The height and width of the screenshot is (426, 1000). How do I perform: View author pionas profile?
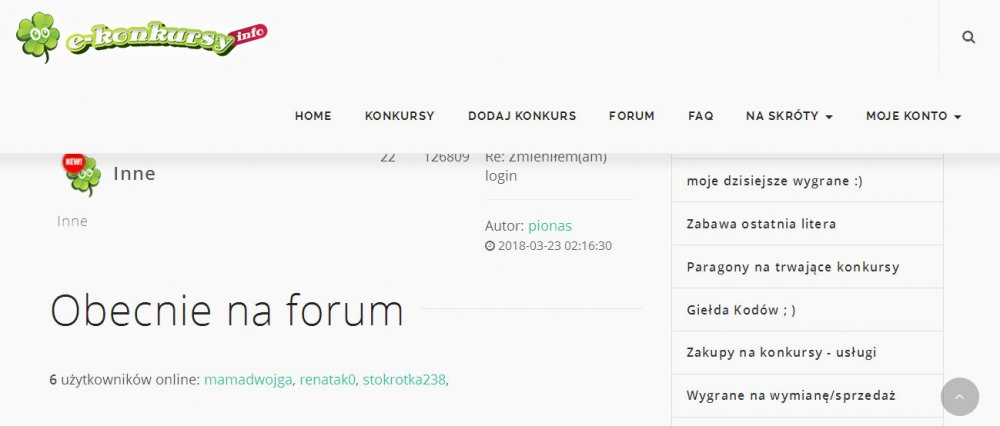point(550,226)
